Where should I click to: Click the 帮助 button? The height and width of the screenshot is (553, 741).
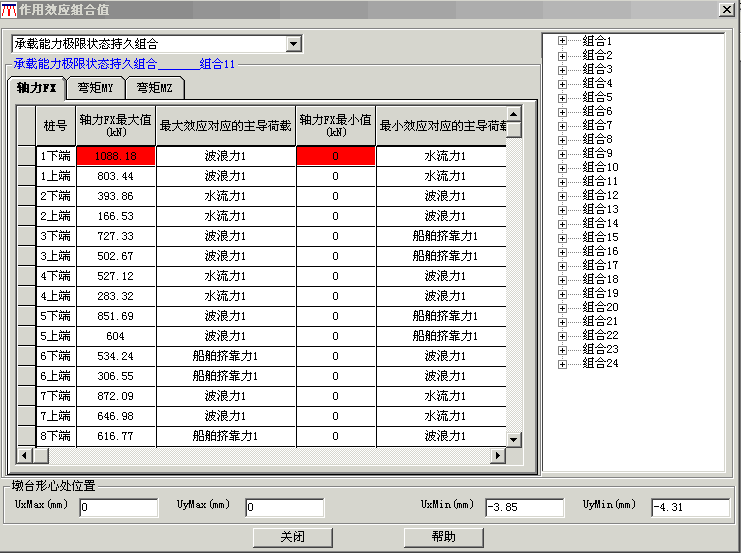[443, 537]
